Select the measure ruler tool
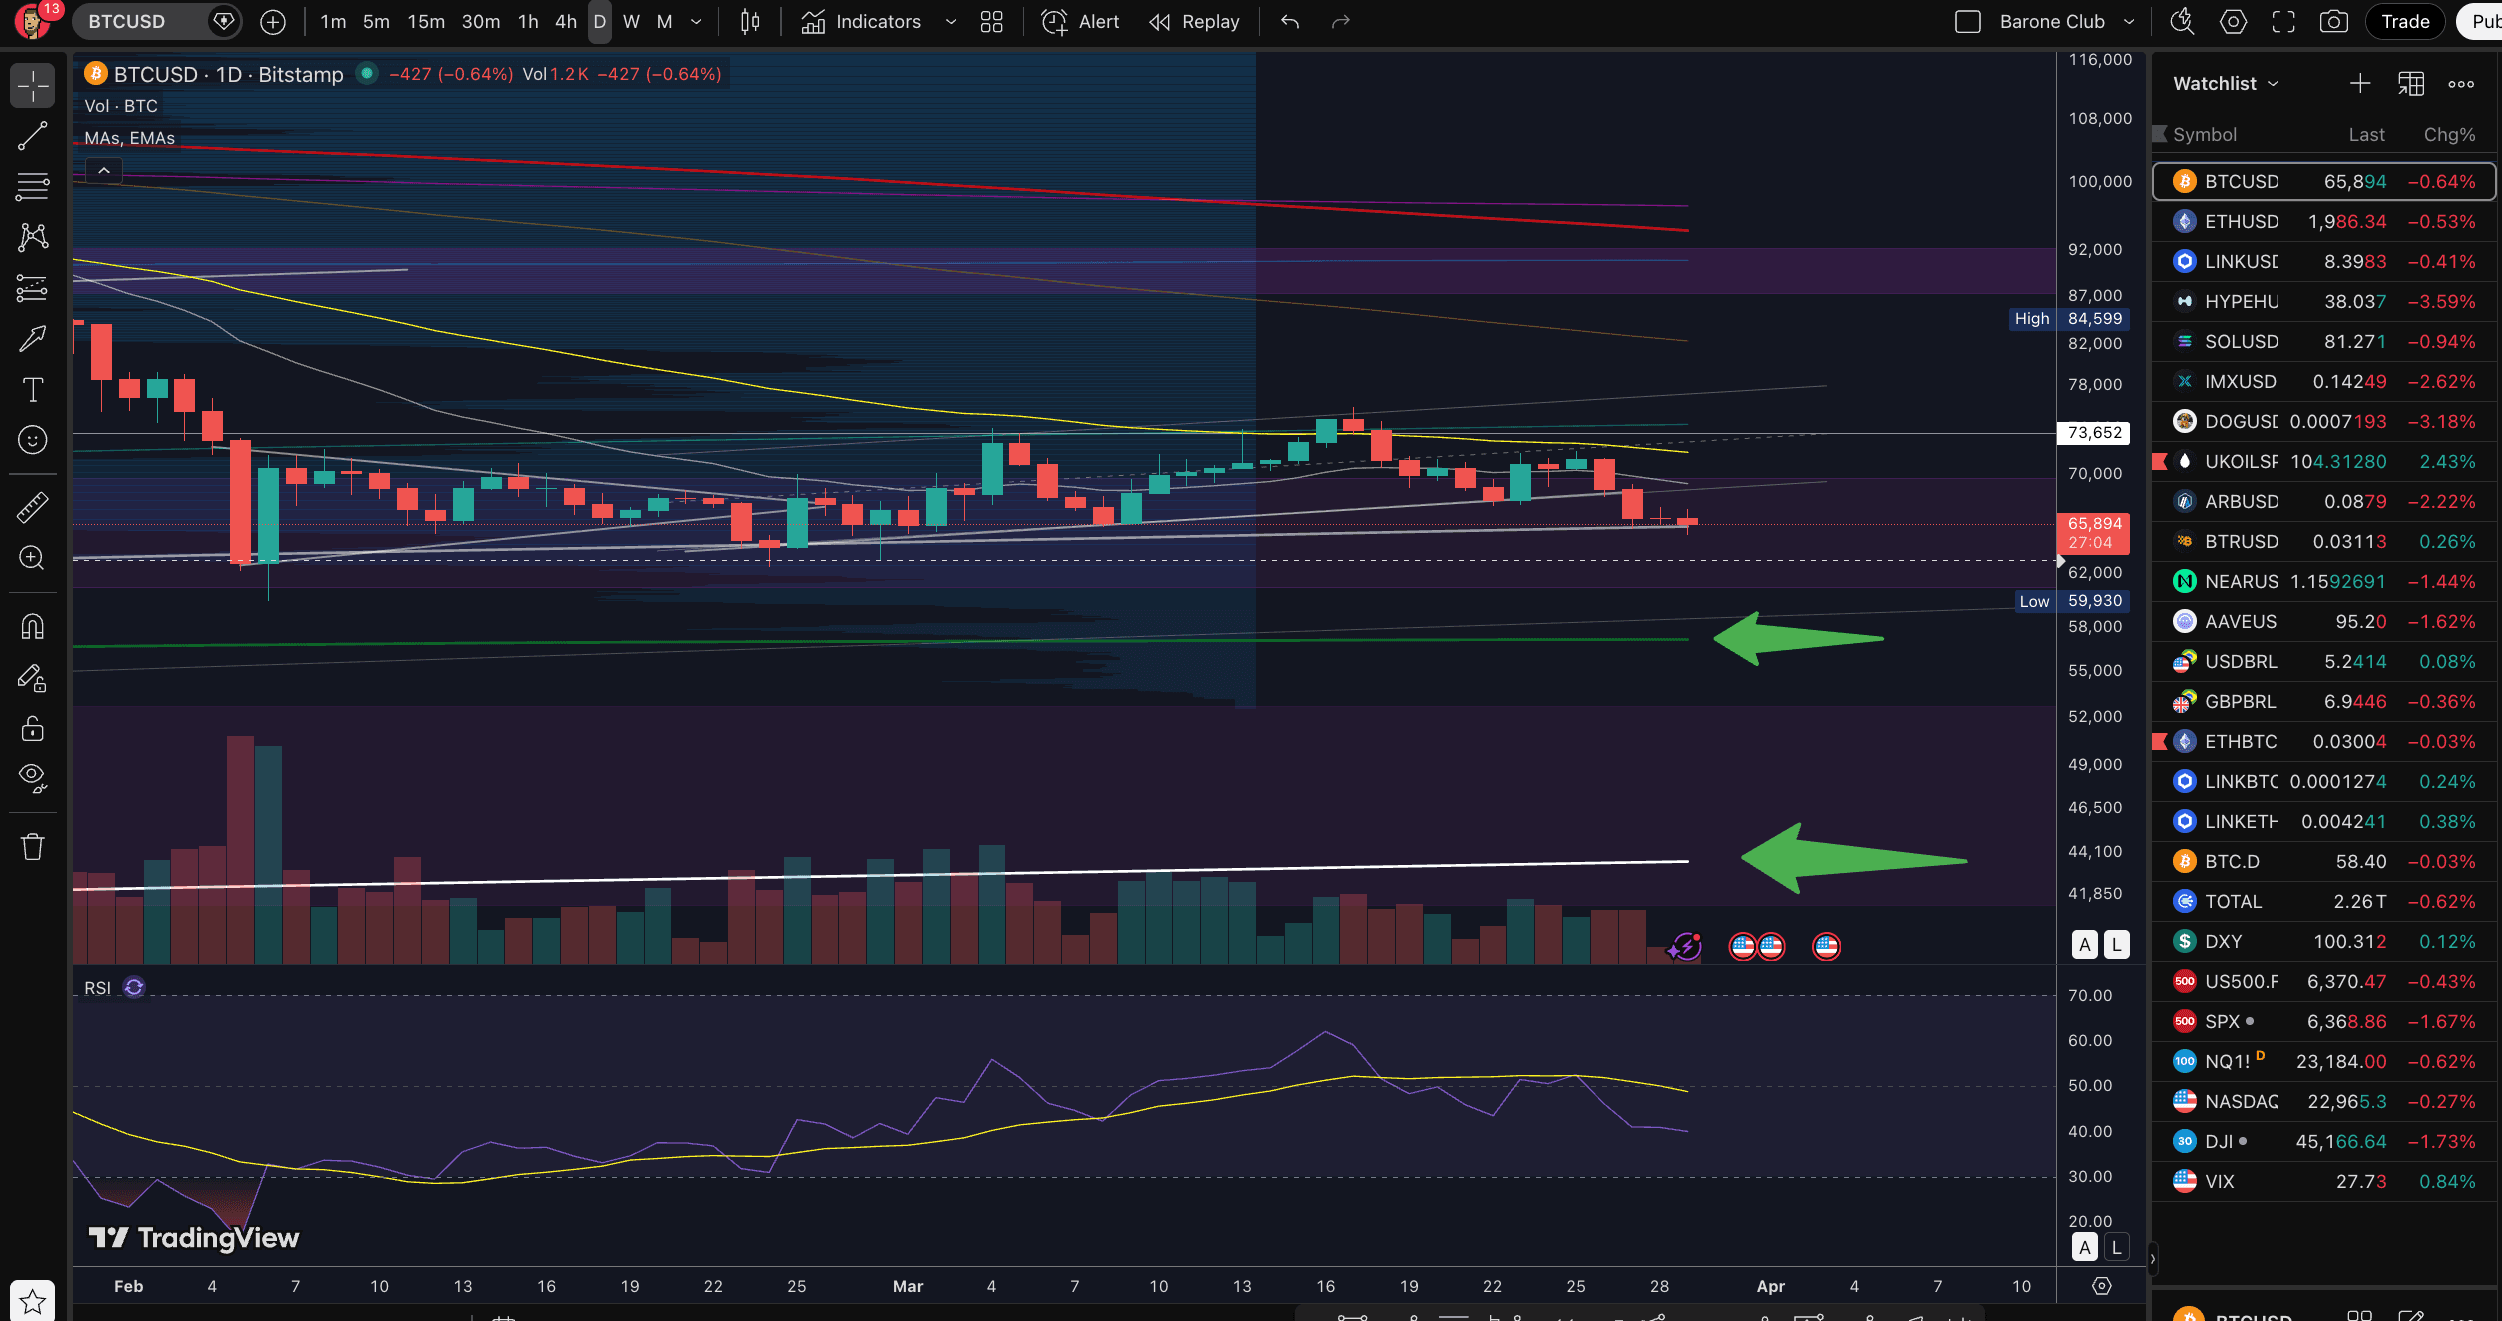The width and height of the screenshot is (2502, 1321). (33, 507)
